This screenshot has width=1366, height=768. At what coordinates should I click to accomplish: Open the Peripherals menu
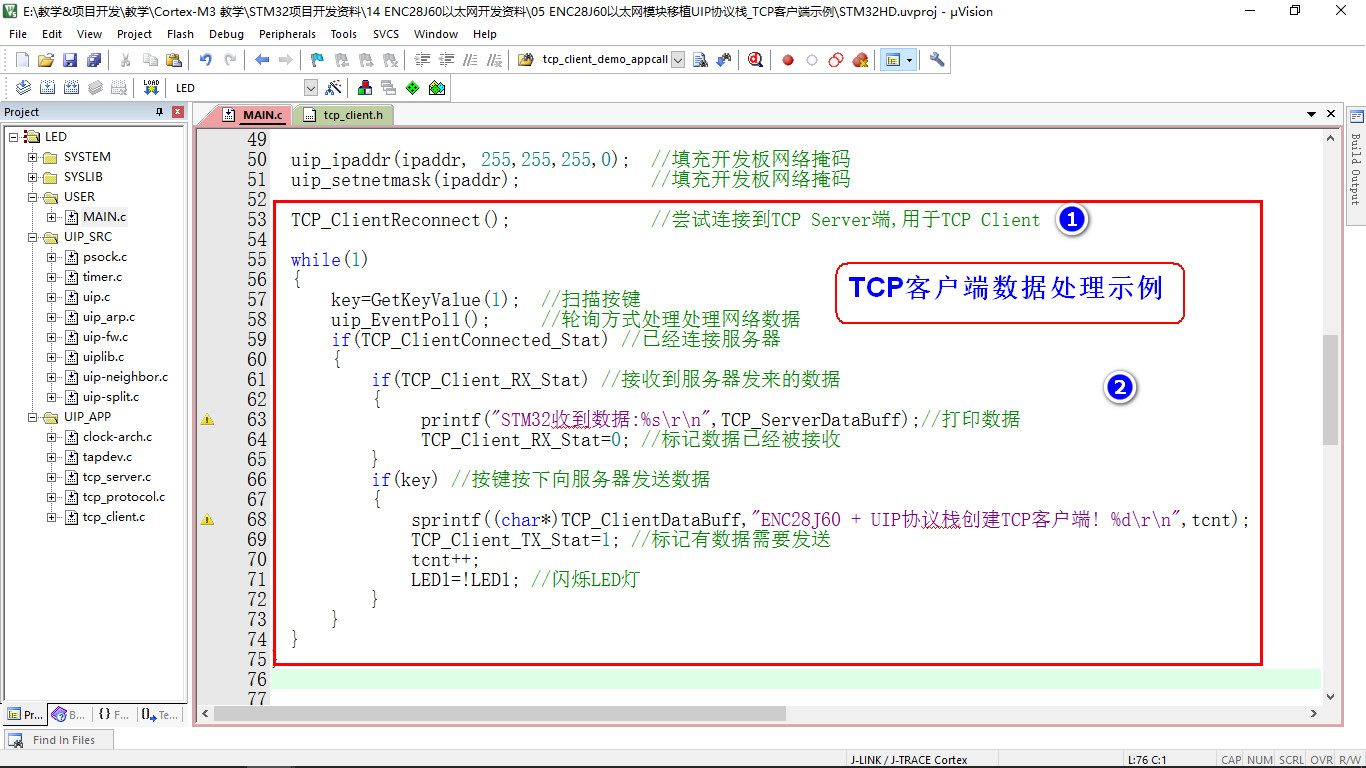pos(287,34)
